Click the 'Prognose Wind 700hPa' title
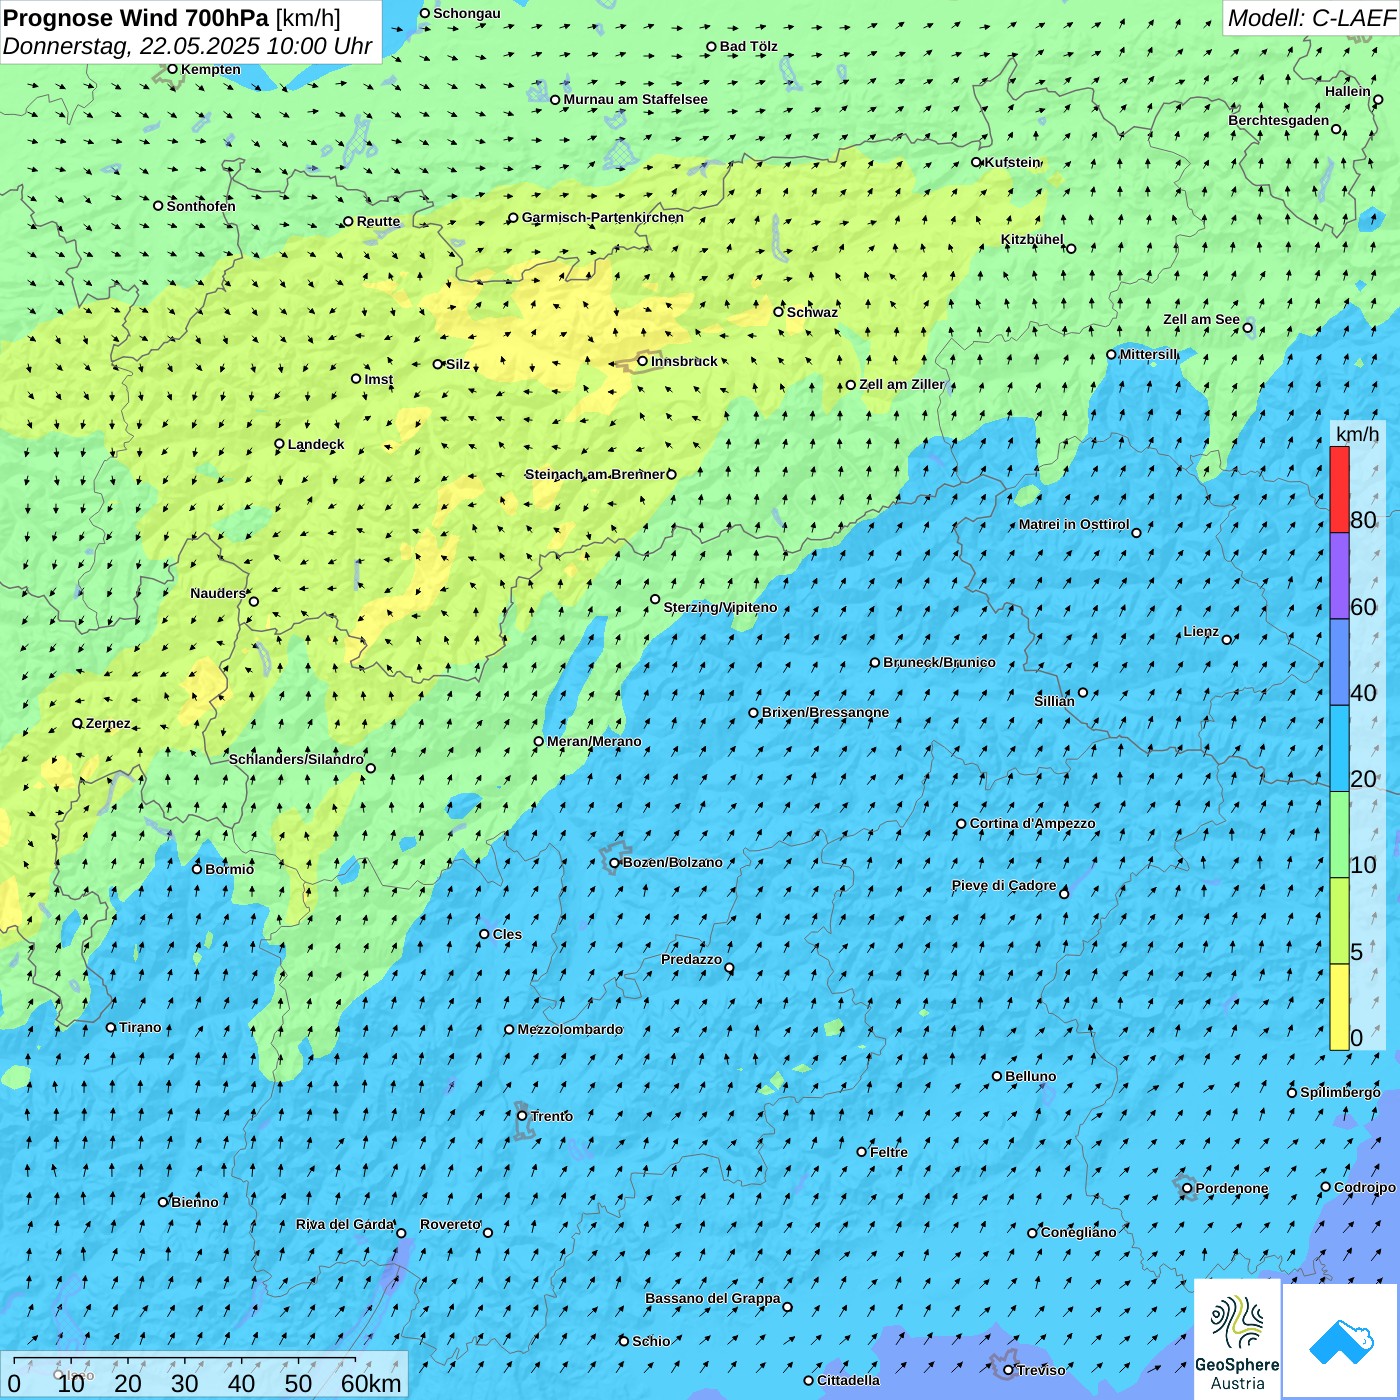Image resolution: width=1400 pixels, height=1400 pixels. pyautogui.click(x=136, y=18)
